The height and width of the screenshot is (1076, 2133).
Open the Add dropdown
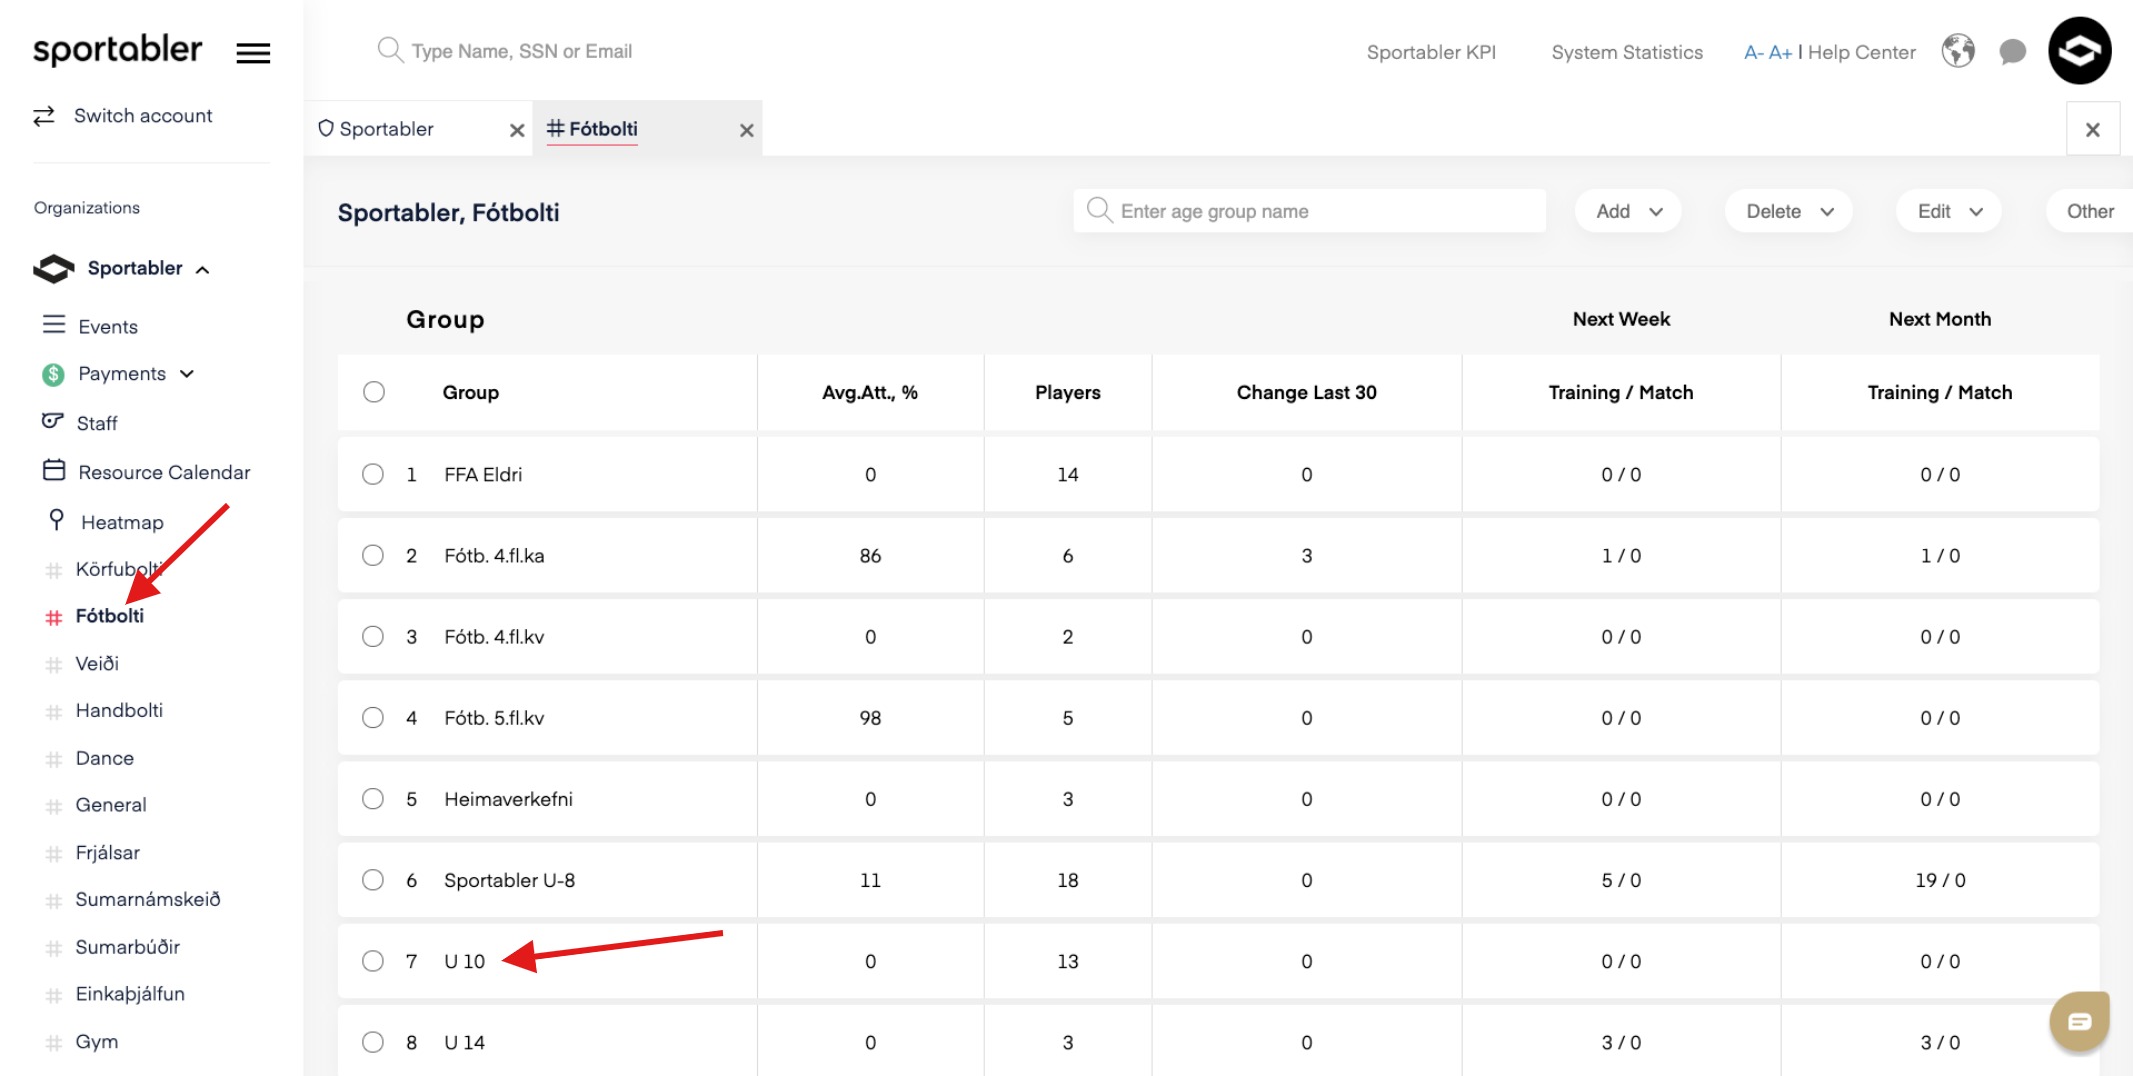pos(1628,211)
